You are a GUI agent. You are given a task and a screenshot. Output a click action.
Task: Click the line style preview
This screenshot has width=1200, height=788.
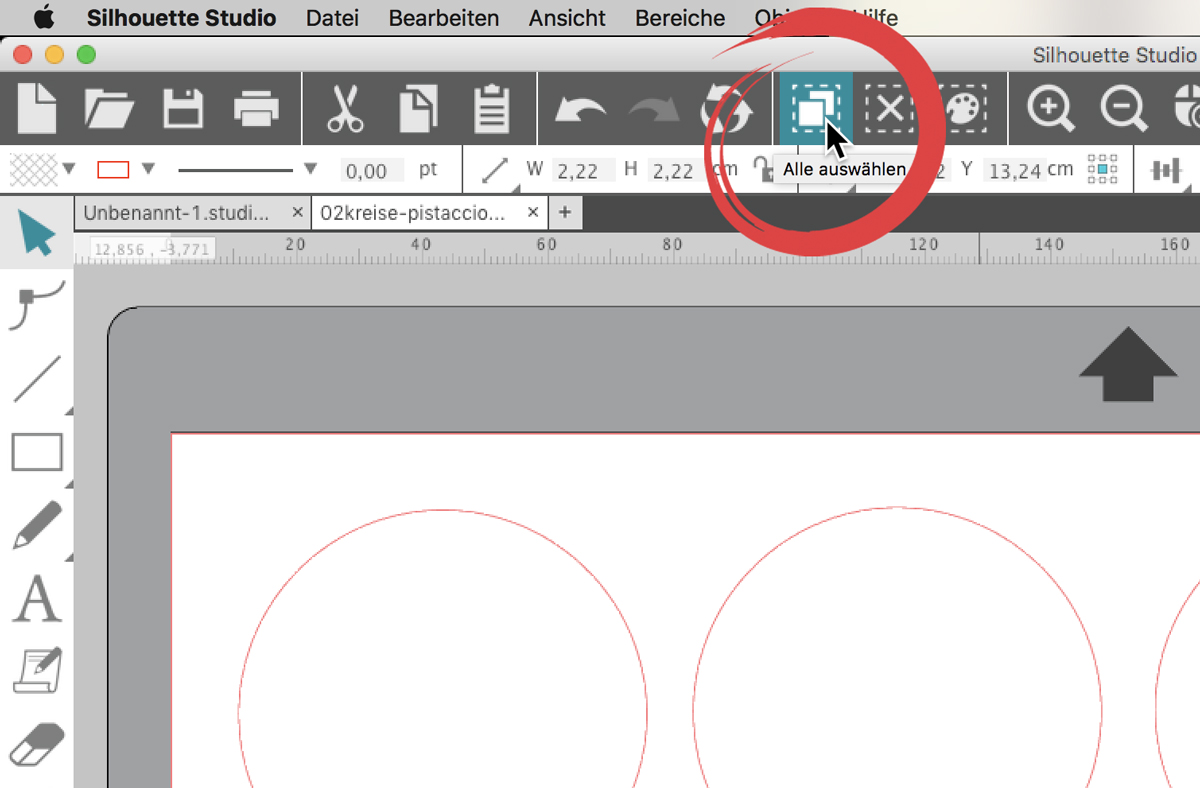(x=235, y=170)
